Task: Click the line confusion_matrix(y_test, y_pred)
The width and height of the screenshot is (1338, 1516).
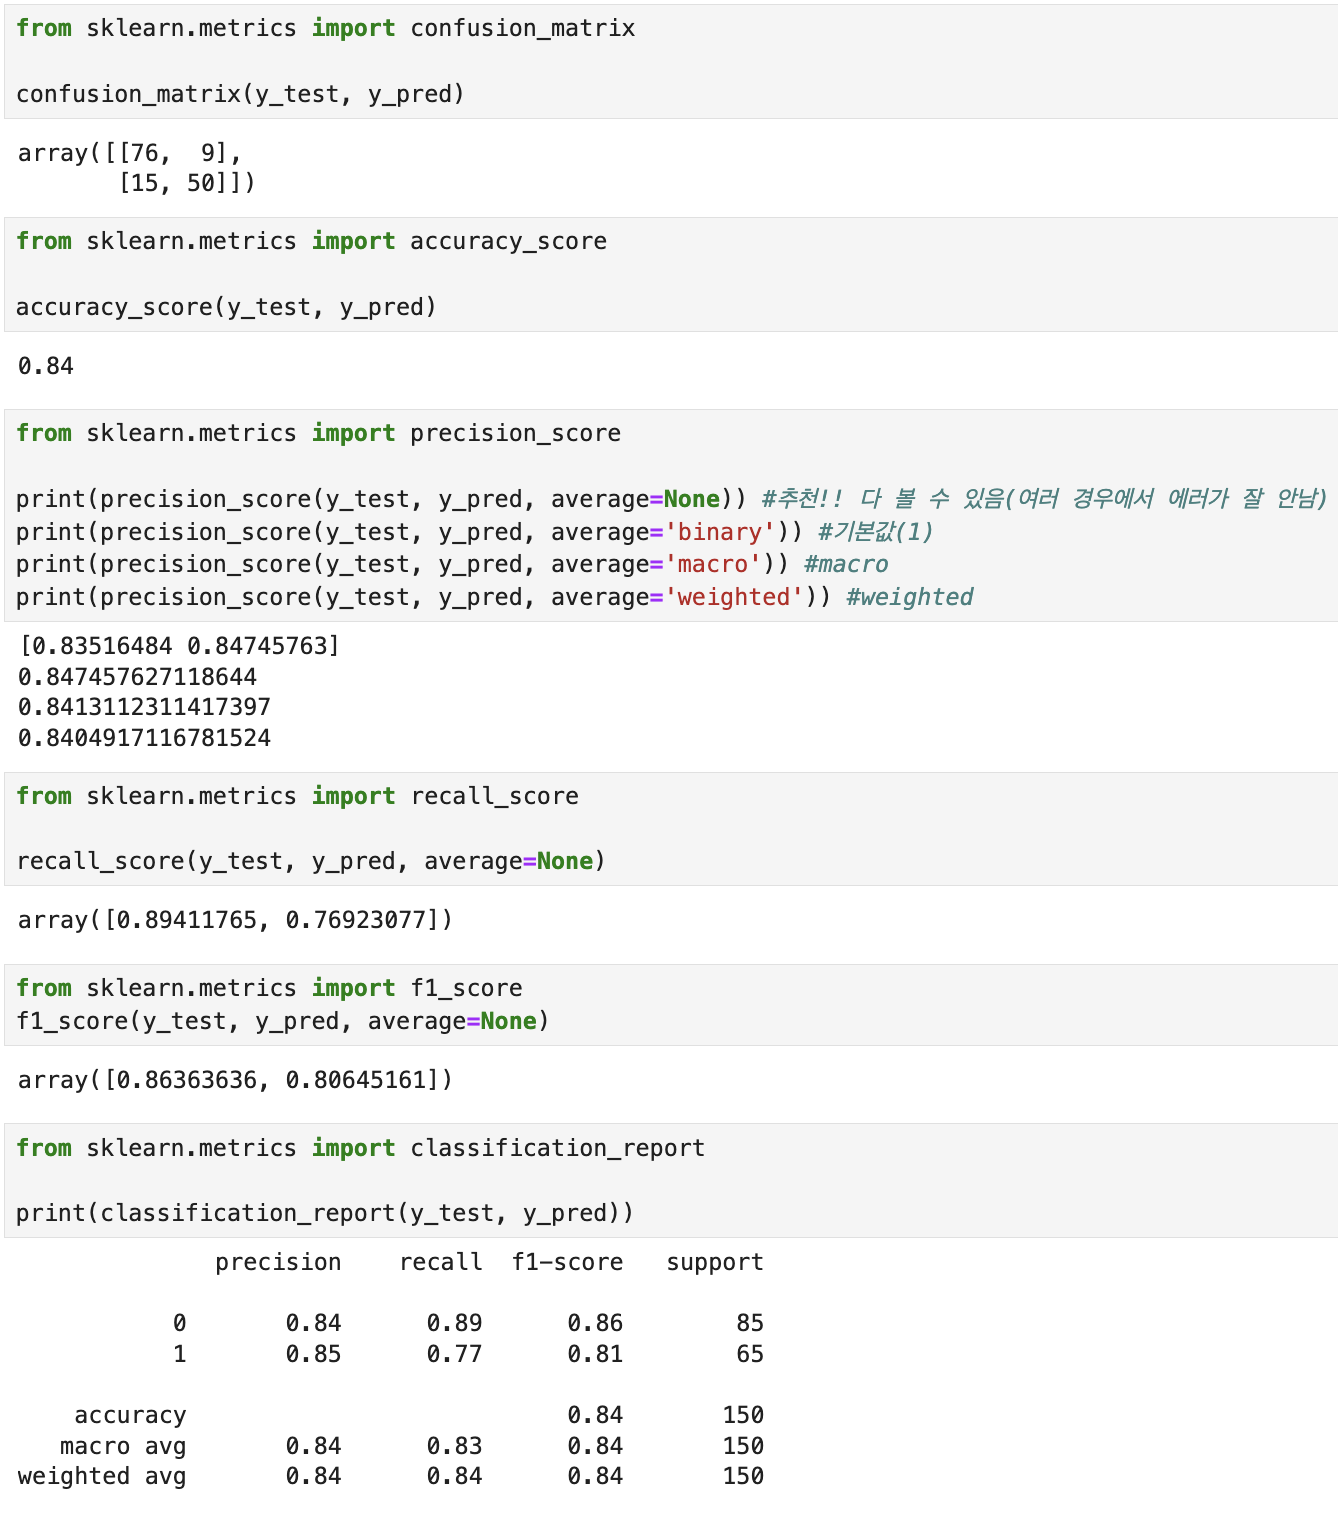Action: pyautogui.click(x=240, y=94)
